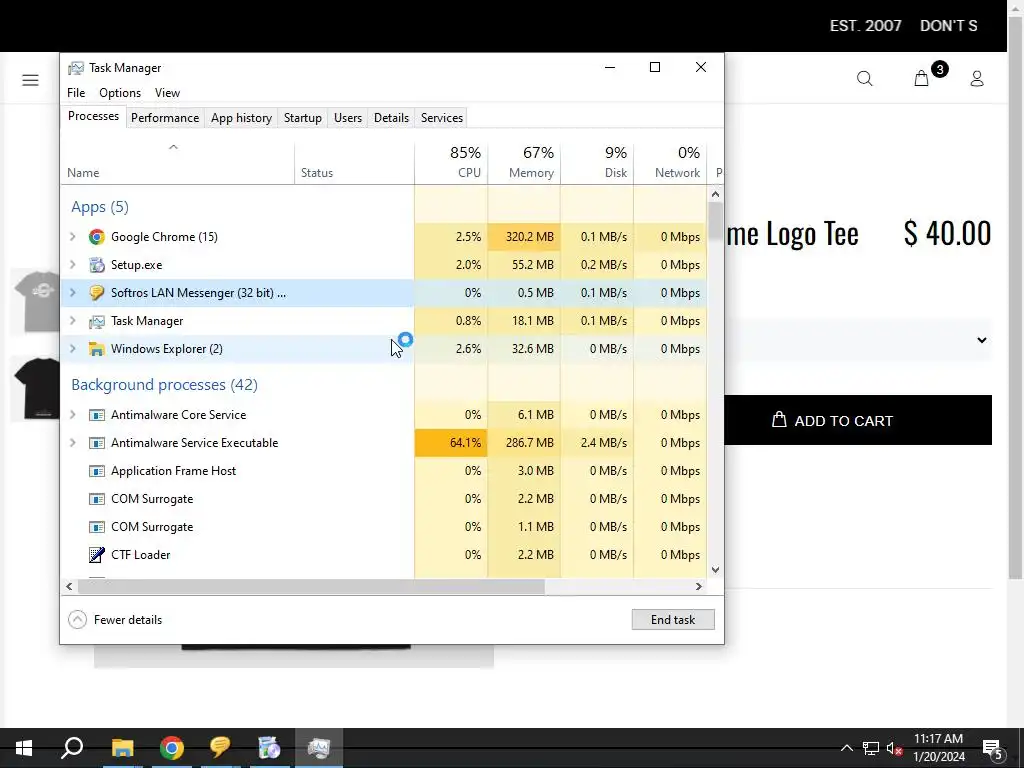Open Softros LAN Messenger taskbar icon
This screenshot has width=1024, height=768.
(x=220, y=748)
